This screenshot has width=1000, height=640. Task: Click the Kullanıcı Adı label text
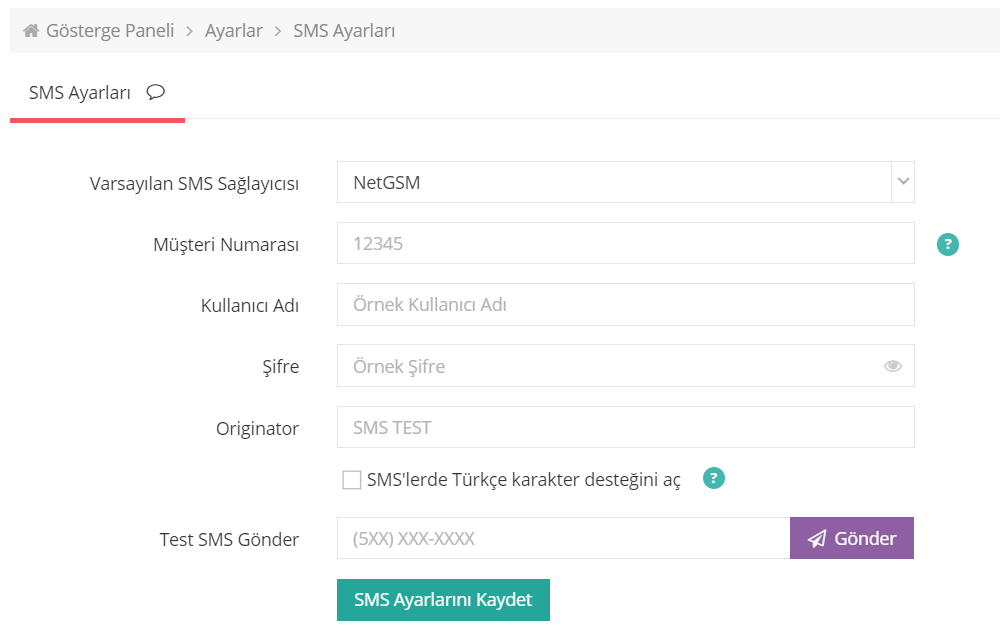pyautogui.click(x=250, y=306)
